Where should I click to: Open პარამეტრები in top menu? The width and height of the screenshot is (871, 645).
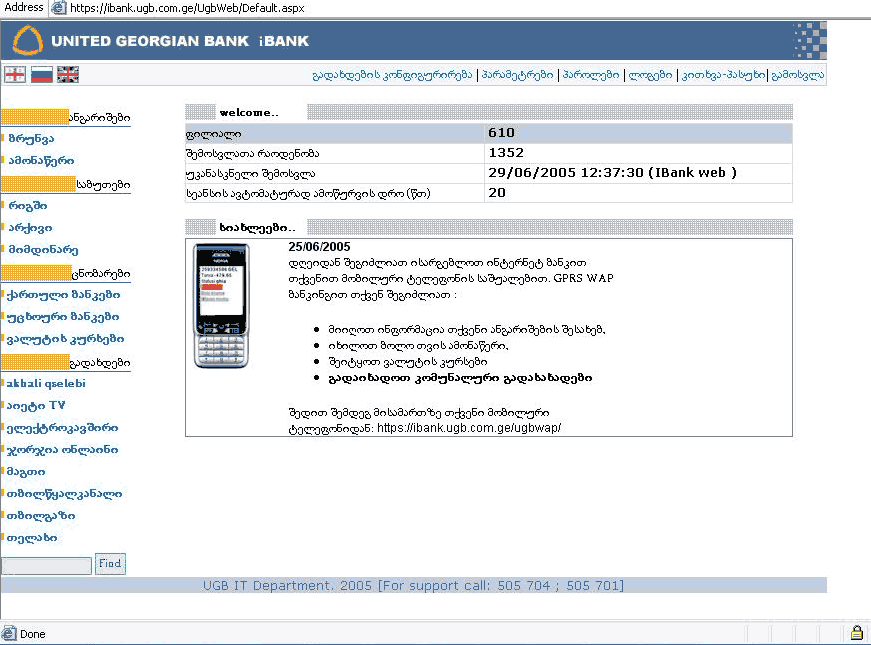pos(518,74)
